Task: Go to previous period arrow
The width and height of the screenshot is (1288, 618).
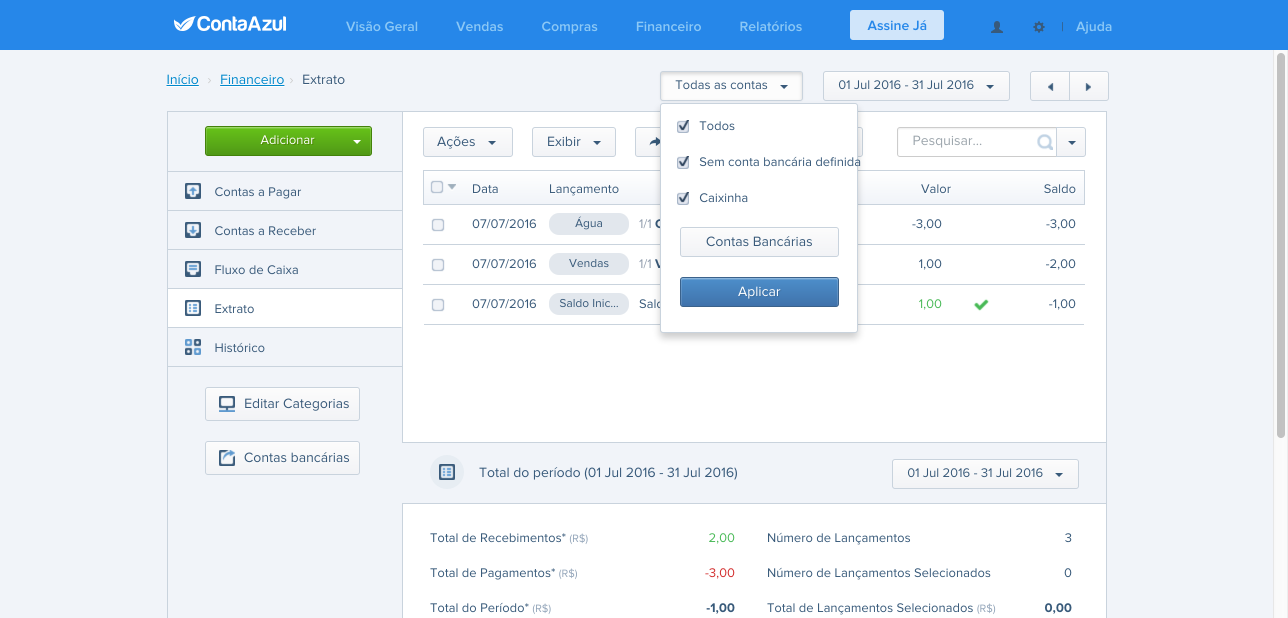Action: [1050, 86]
